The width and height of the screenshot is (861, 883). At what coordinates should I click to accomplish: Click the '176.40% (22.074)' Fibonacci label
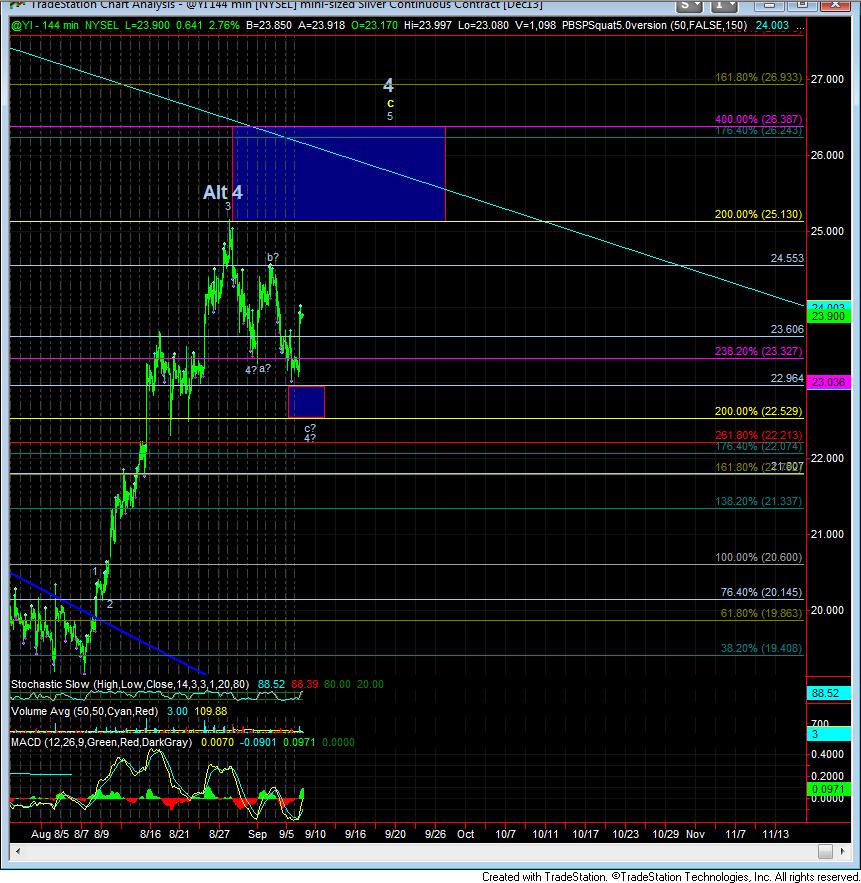coord(759,447)
